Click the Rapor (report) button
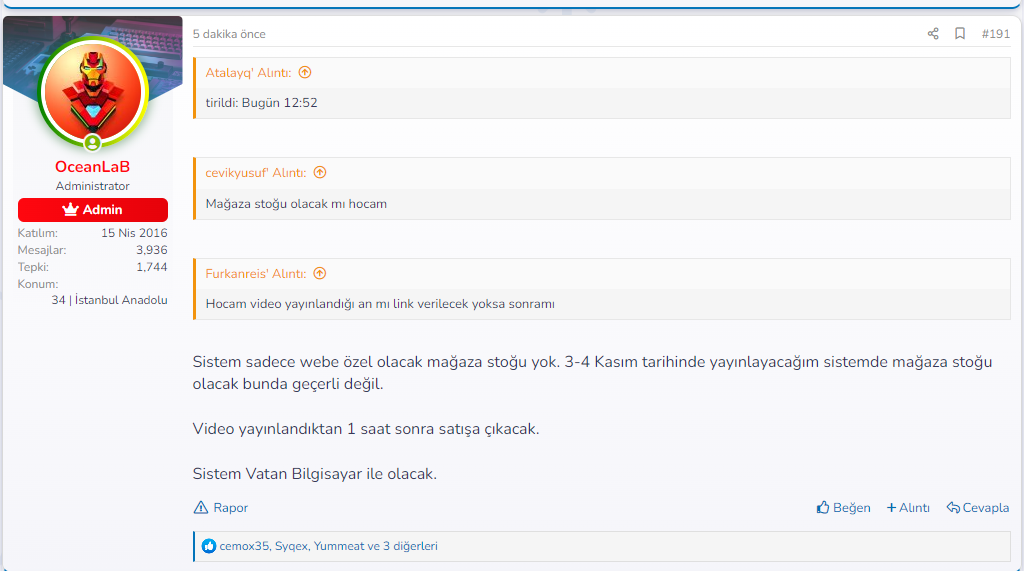Viewport: 1024px width, 571px height. [x=221, y=508]
